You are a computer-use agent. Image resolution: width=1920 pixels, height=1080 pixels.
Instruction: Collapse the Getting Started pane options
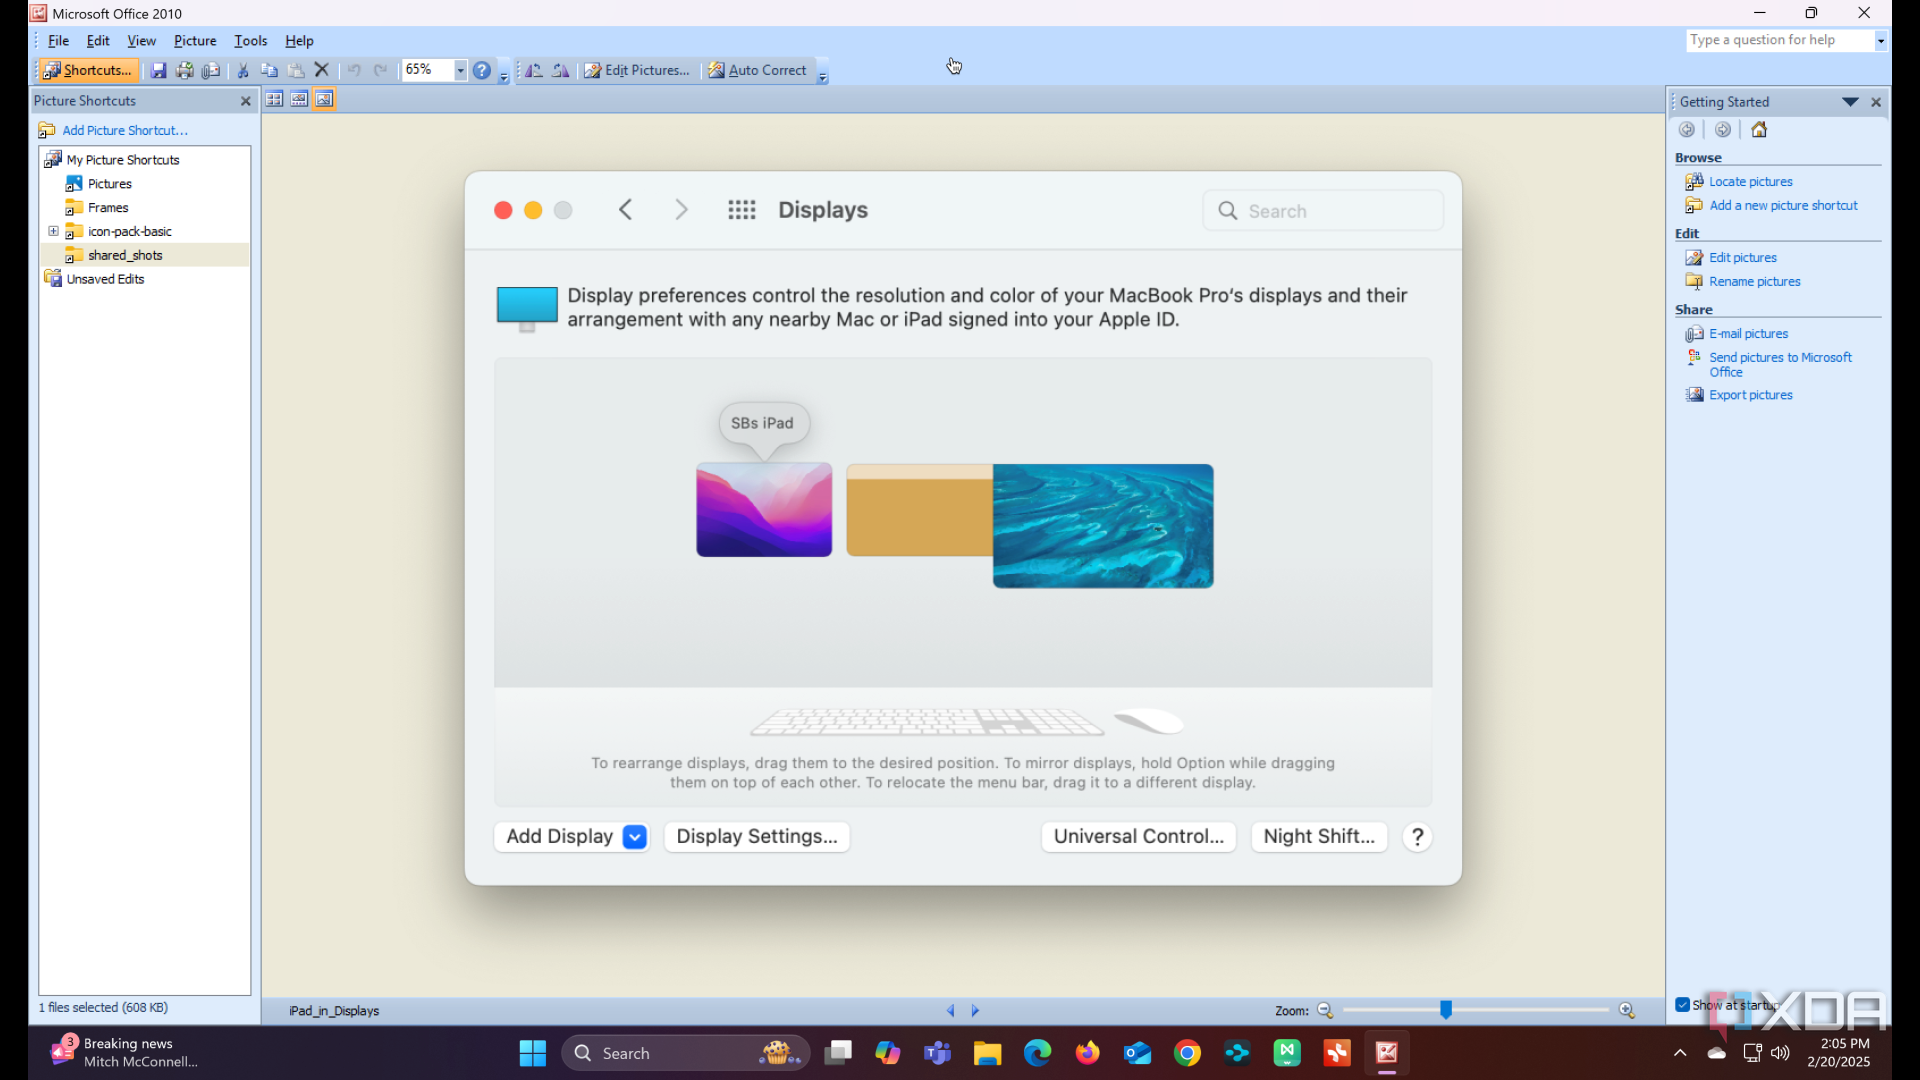[x=1848, y=101]
